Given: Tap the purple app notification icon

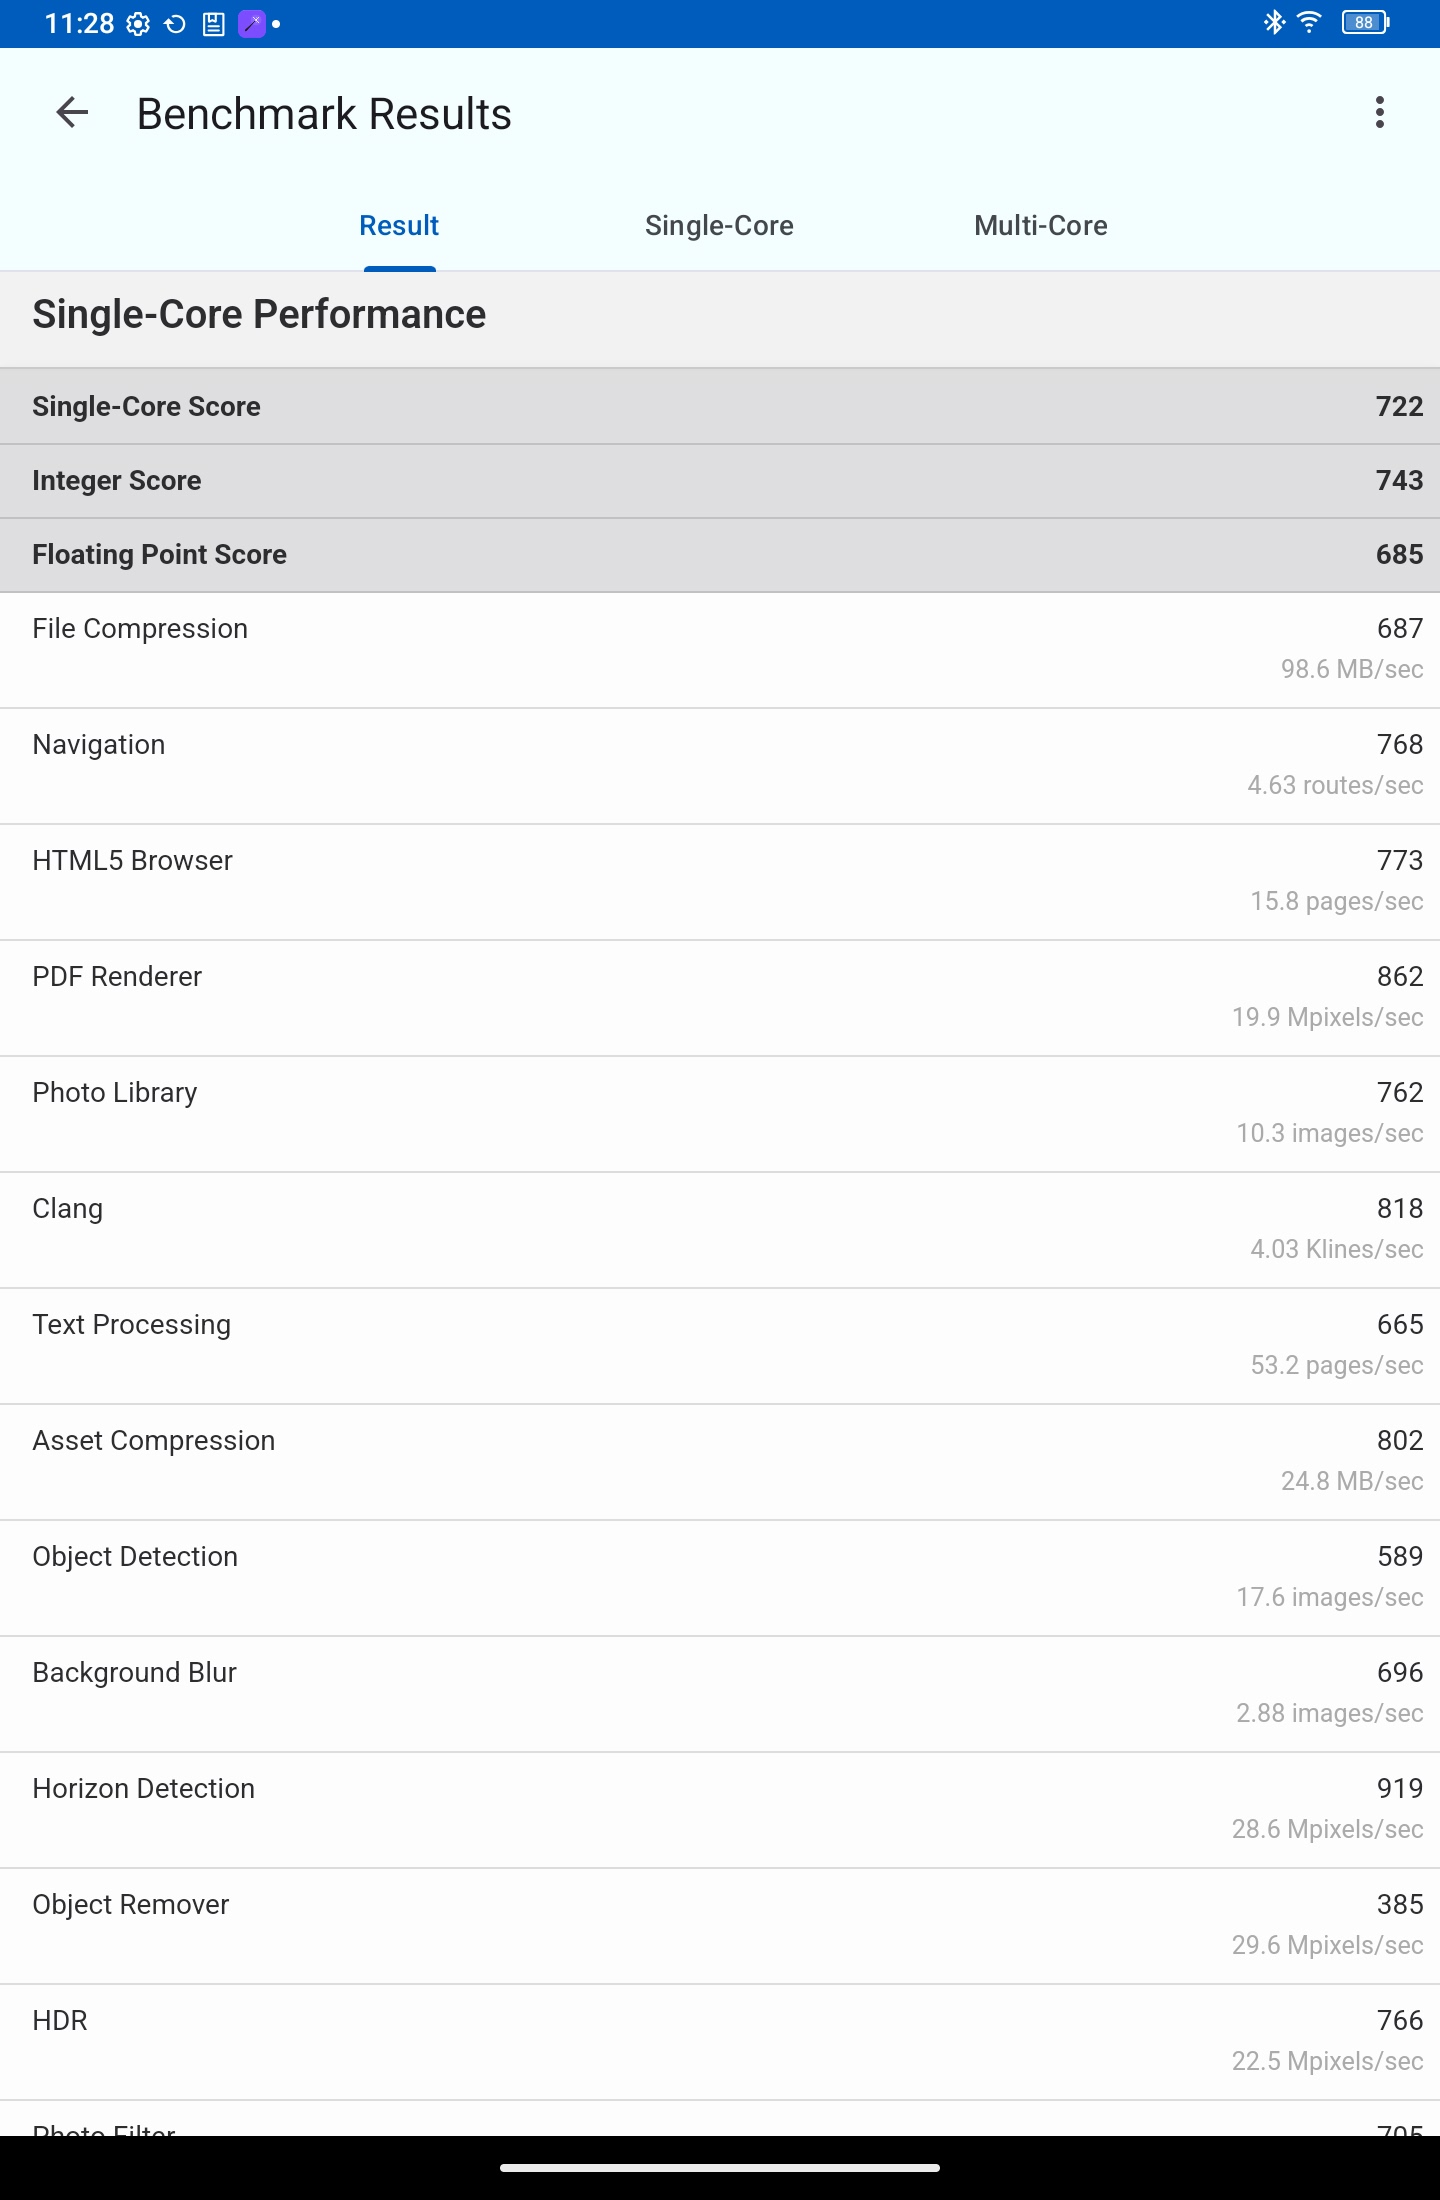Looking at the screenshot, I should [252, 24].
